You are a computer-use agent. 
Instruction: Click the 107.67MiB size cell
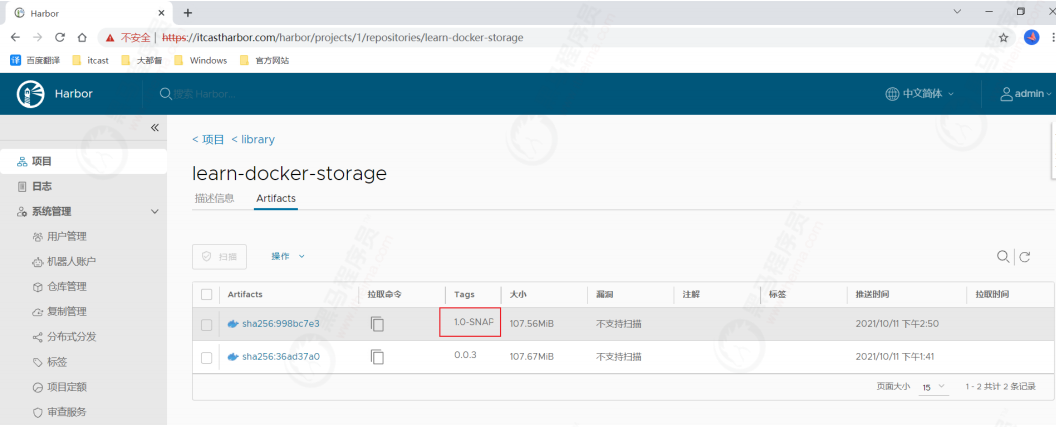(531, 356)
